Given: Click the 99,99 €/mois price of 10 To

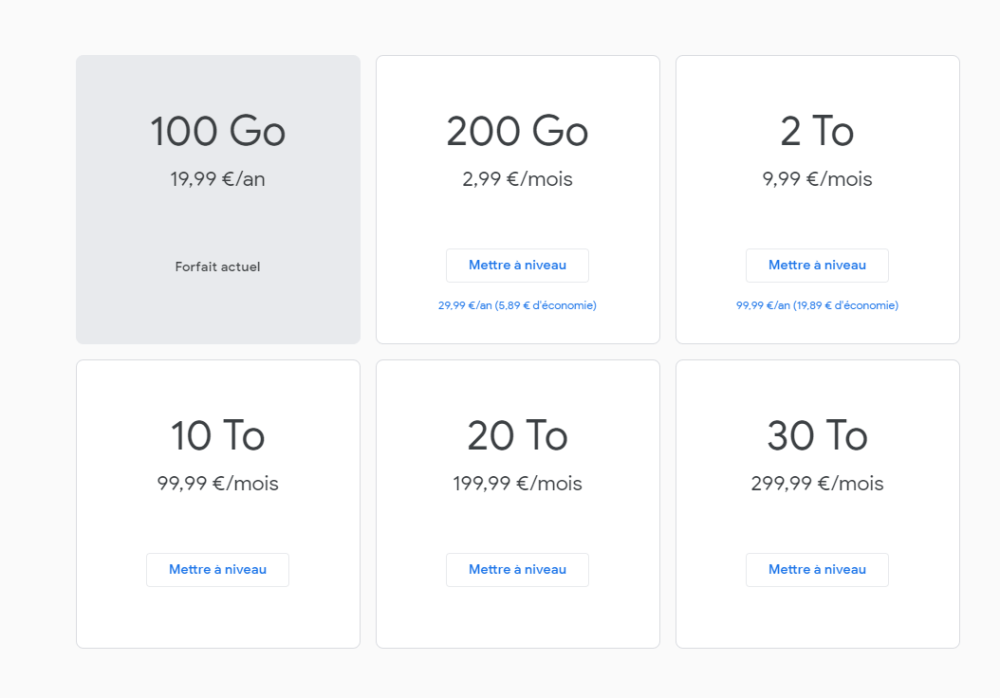Looking at the screenshot, I should coord(218,484).
